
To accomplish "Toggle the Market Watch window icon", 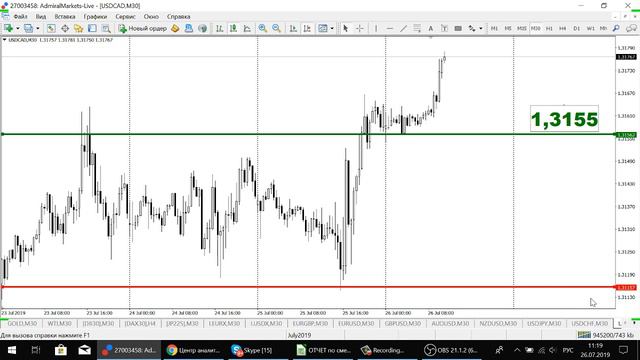I will 51,28.
